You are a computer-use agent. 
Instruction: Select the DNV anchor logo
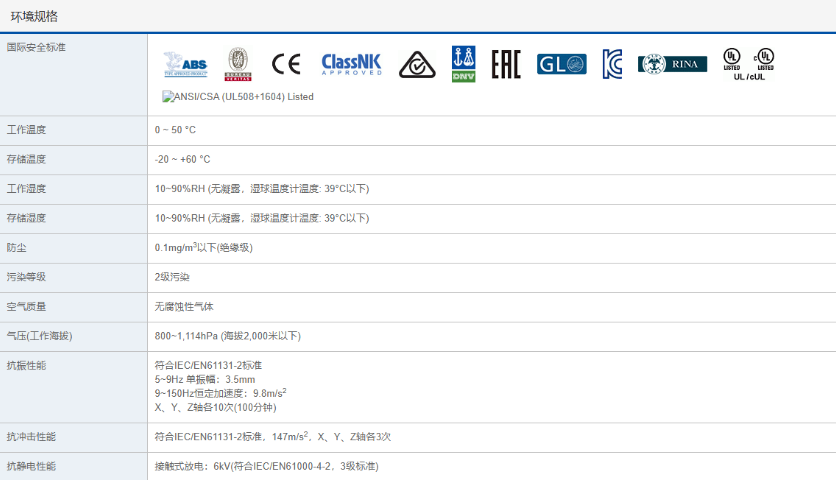click(463, 64)
